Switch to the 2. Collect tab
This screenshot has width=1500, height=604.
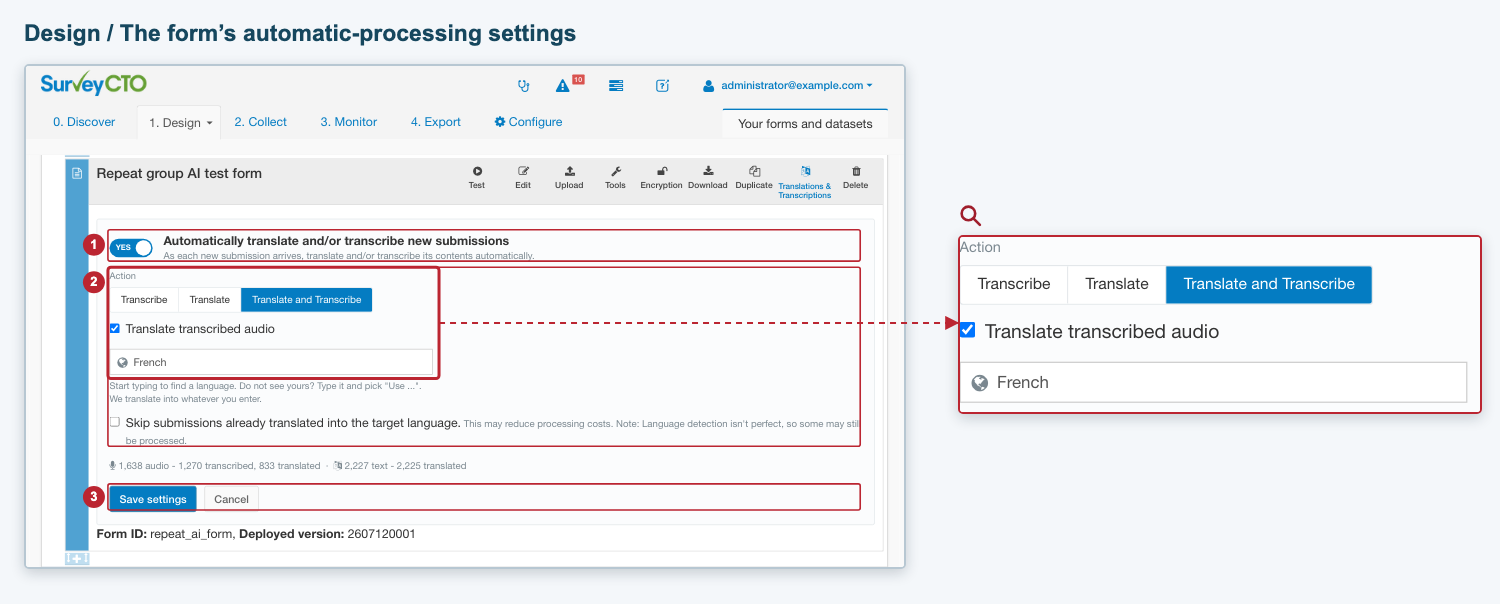pos(260,122)
